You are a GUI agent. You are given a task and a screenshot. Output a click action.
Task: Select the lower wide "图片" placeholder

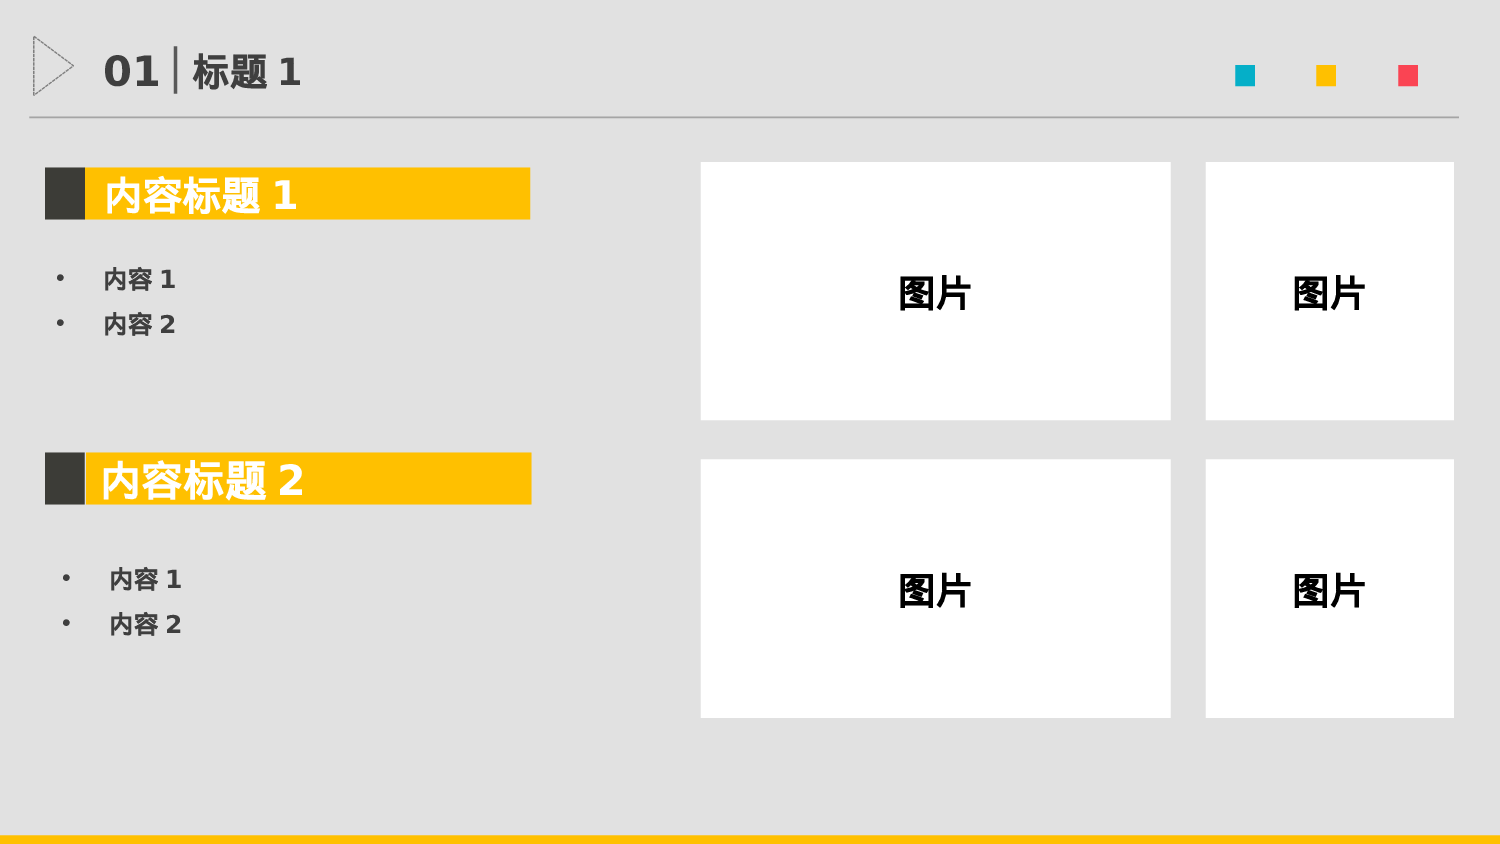[935, 589]
